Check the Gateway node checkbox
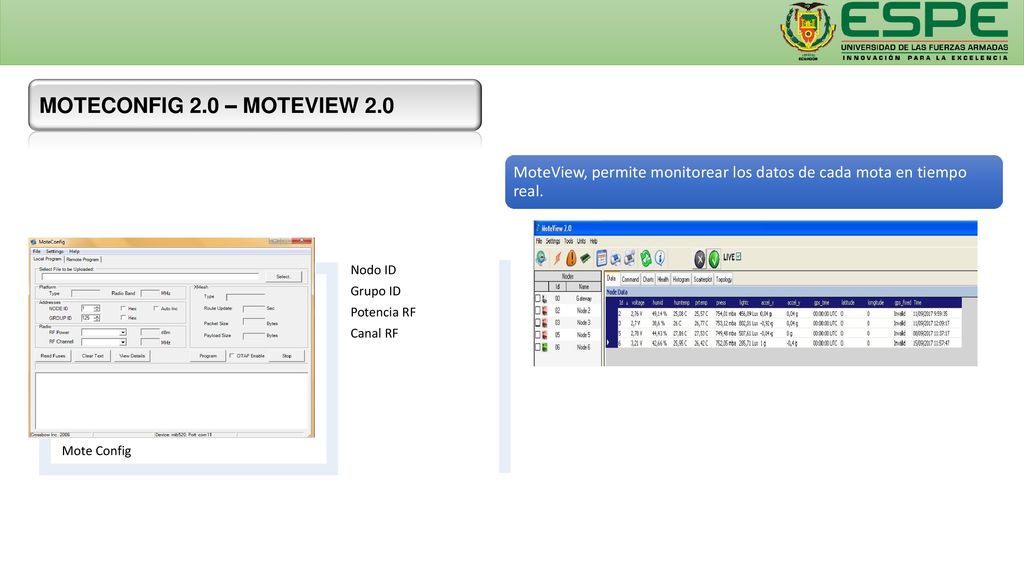This screenshot has width=1024, height=576. coord(538,298)
